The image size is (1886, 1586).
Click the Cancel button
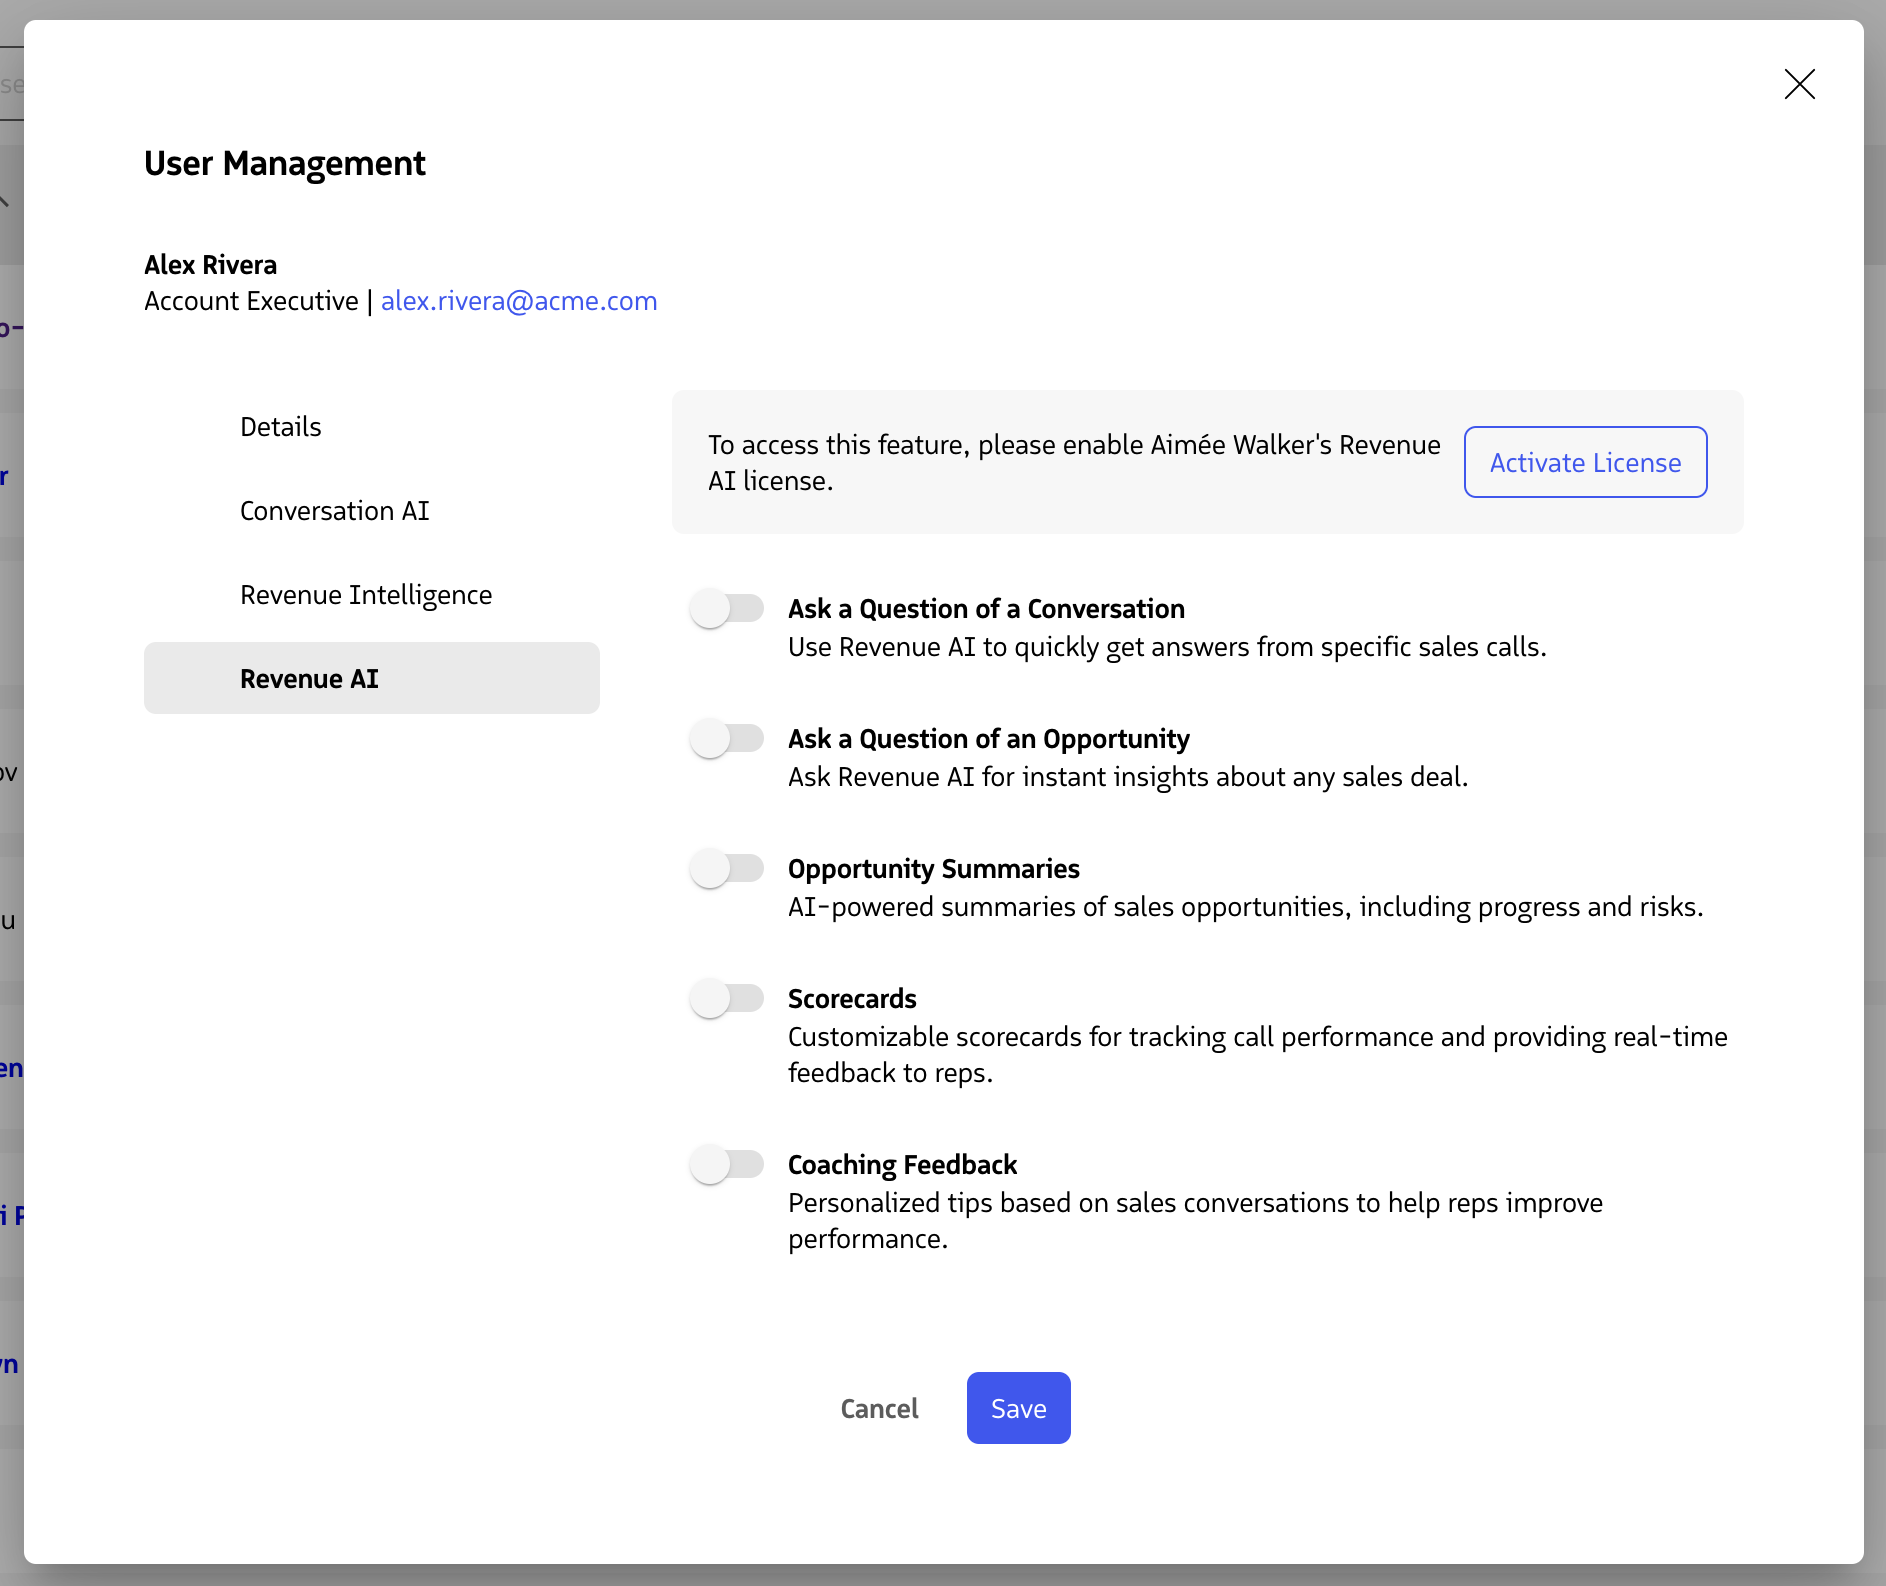879,1408
